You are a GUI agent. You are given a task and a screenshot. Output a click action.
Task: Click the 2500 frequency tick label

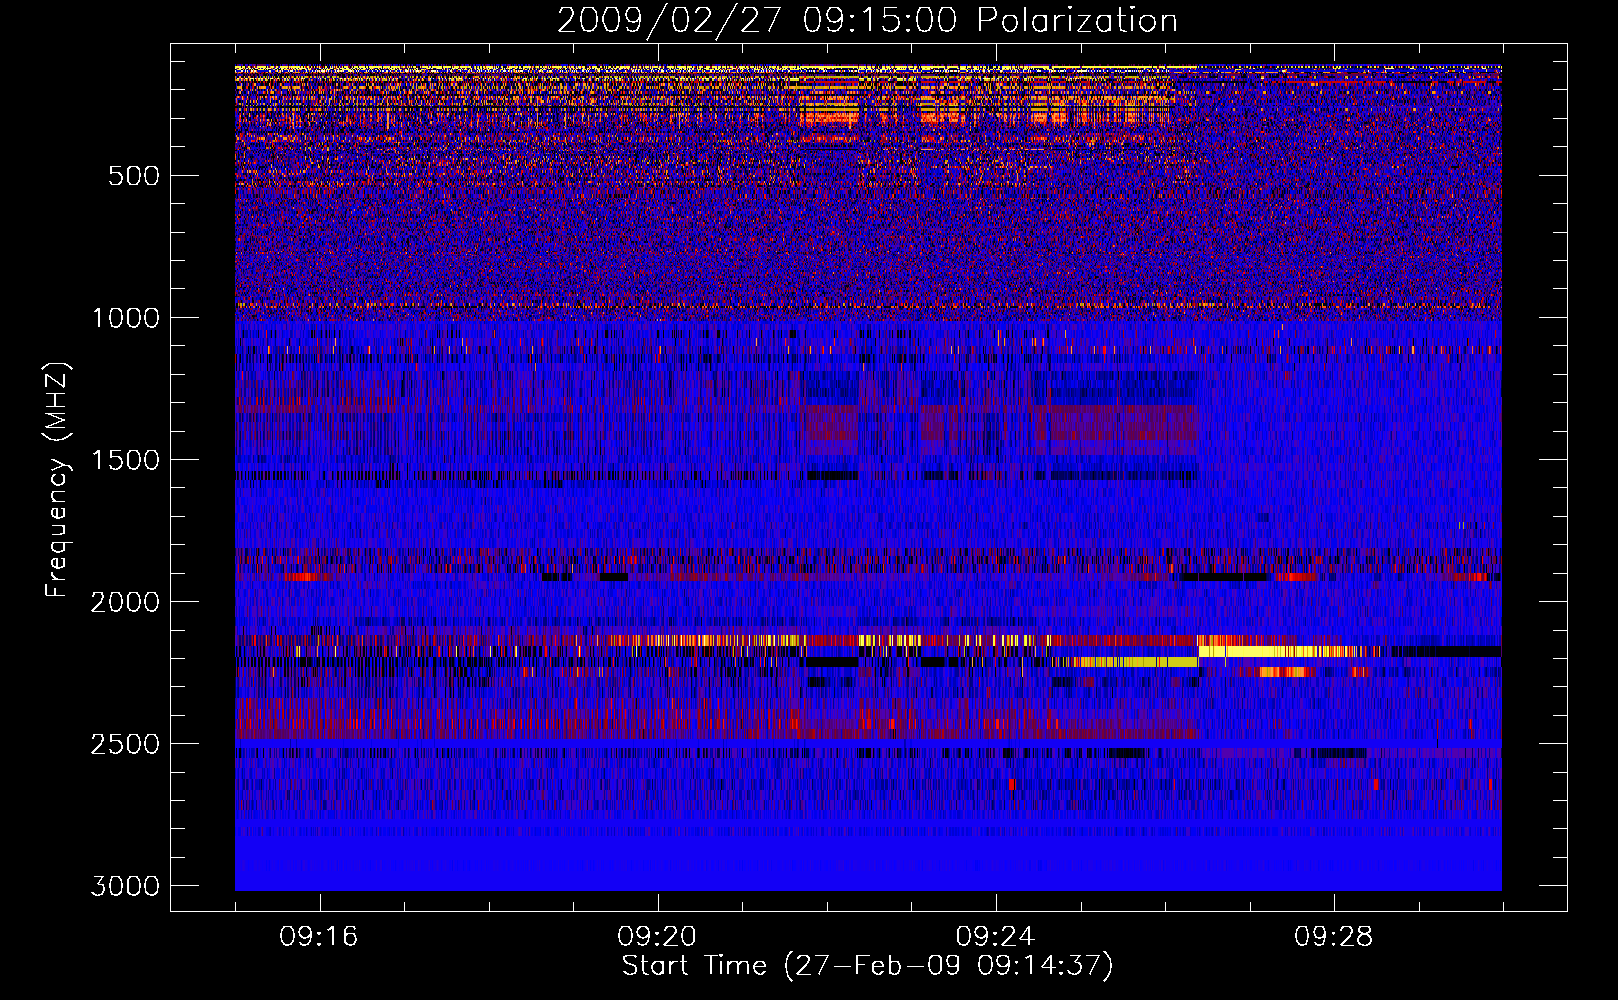(x=126, y=744)
